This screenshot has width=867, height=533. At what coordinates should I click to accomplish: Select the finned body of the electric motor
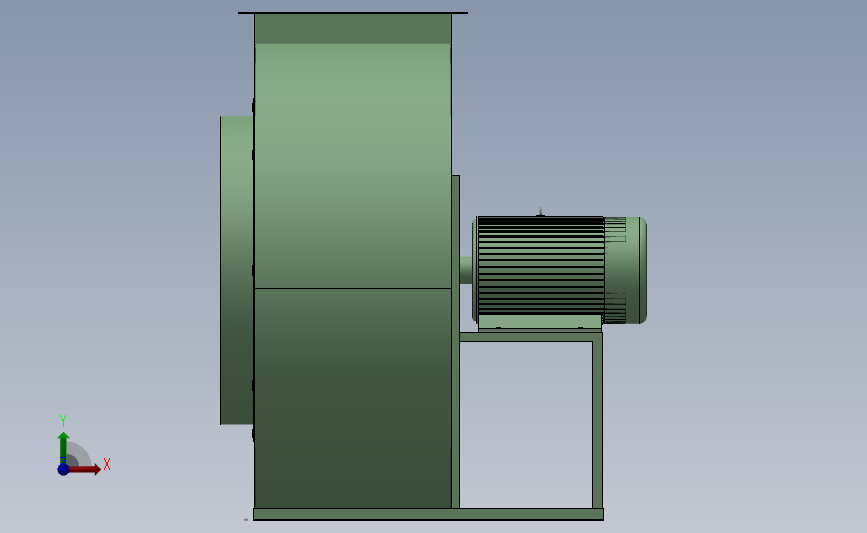pos(541,266)
